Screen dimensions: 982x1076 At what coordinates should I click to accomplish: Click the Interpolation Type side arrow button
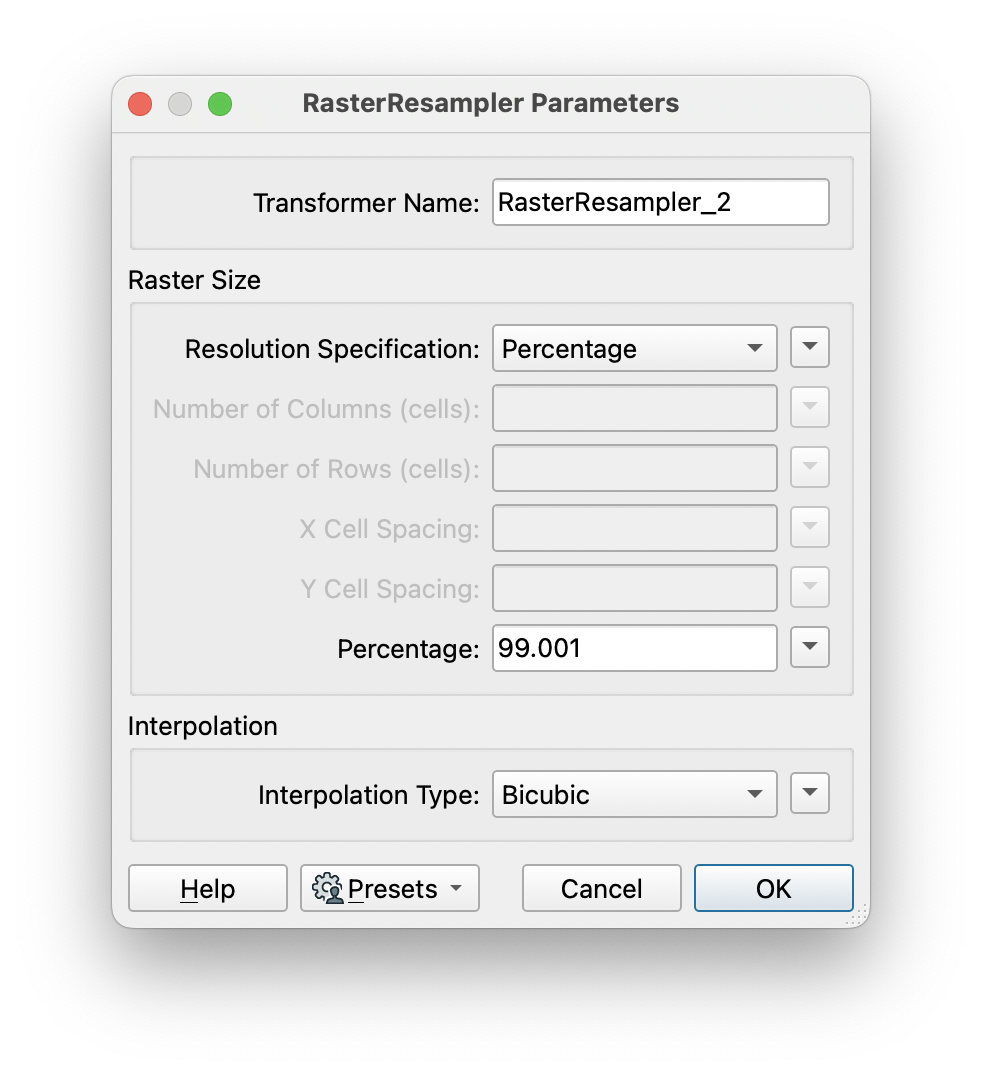(809, 793)
